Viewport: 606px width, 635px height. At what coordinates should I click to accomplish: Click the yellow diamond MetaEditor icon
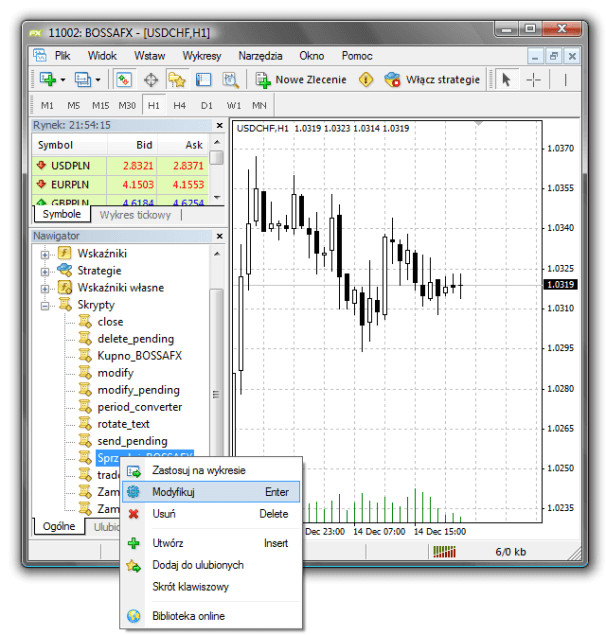point(366,79)
